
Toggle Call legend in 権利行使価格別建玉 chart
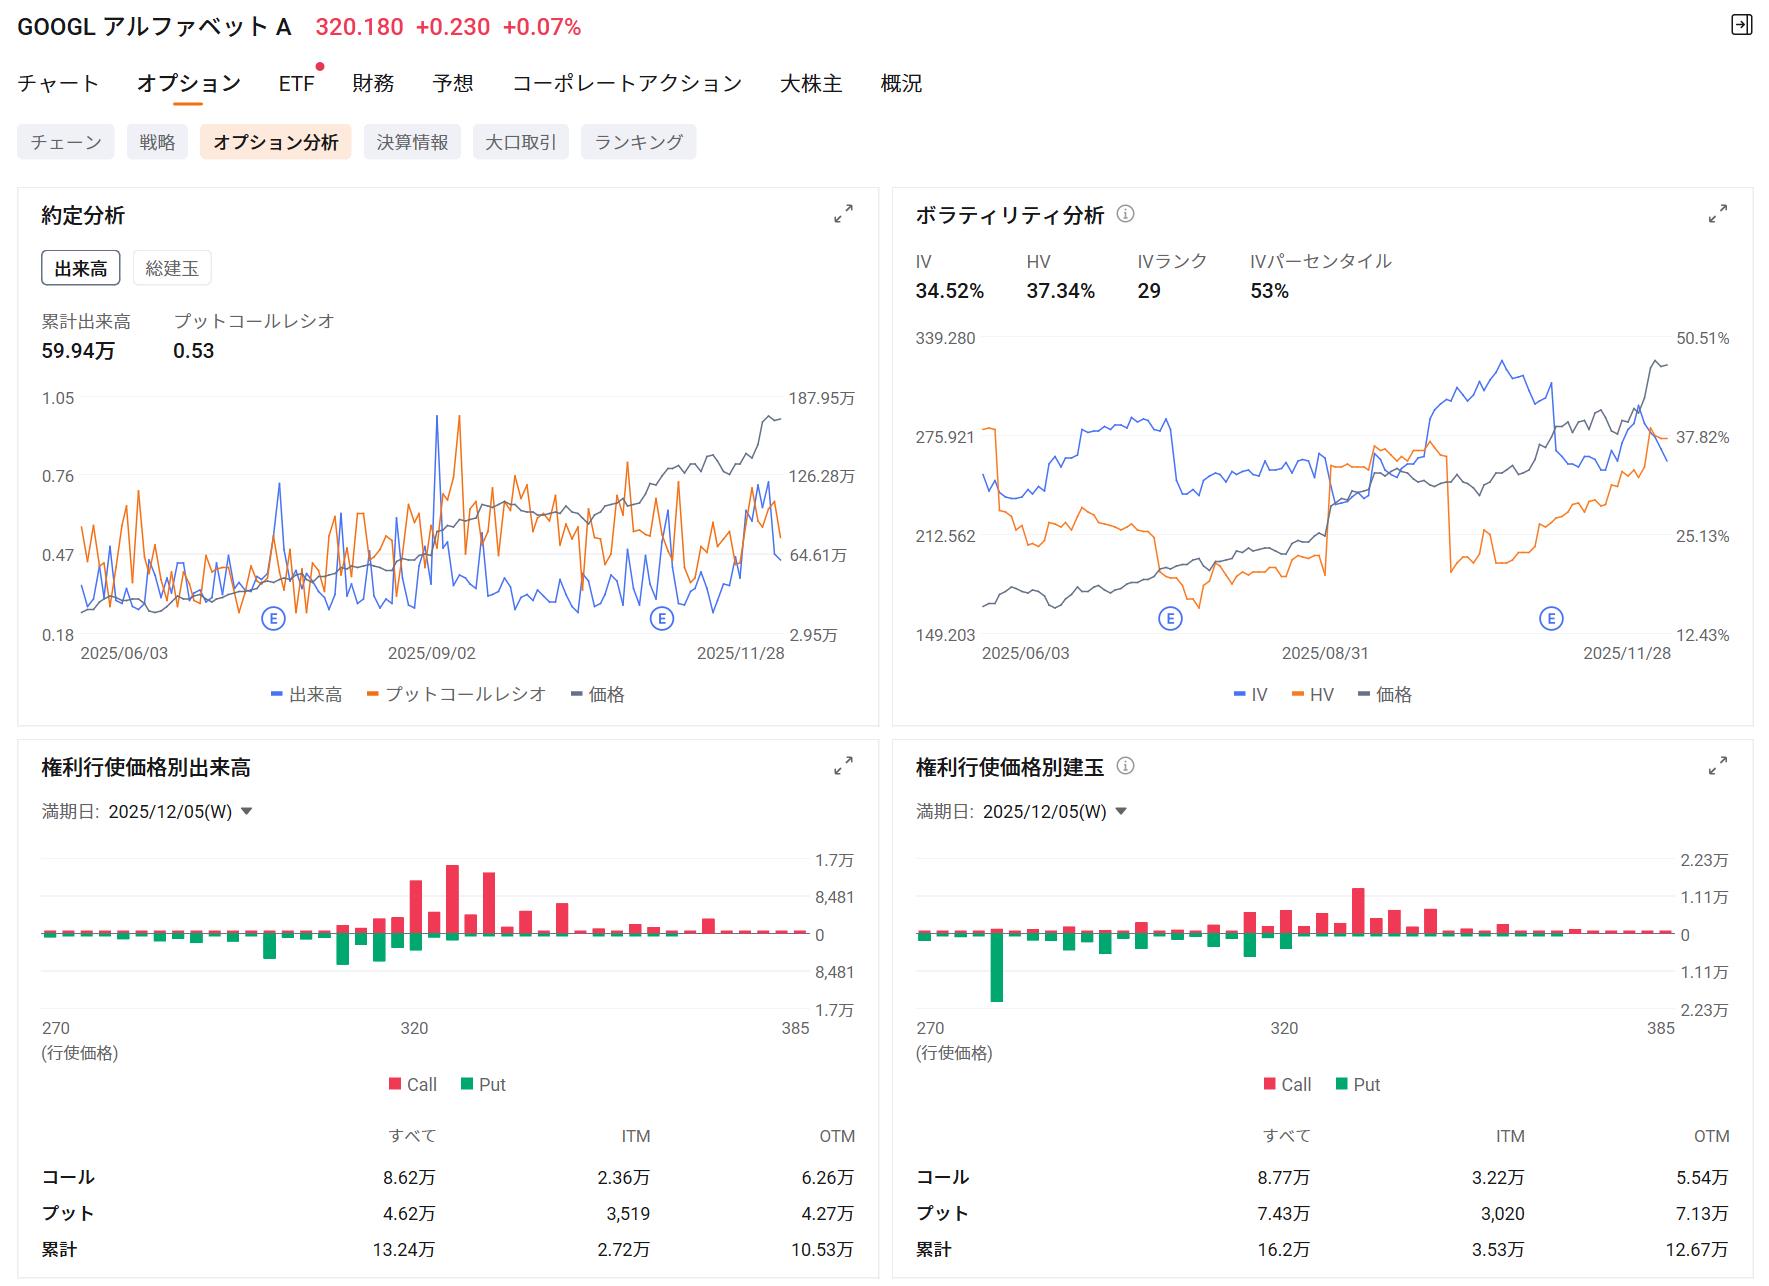(1288, 1084)
